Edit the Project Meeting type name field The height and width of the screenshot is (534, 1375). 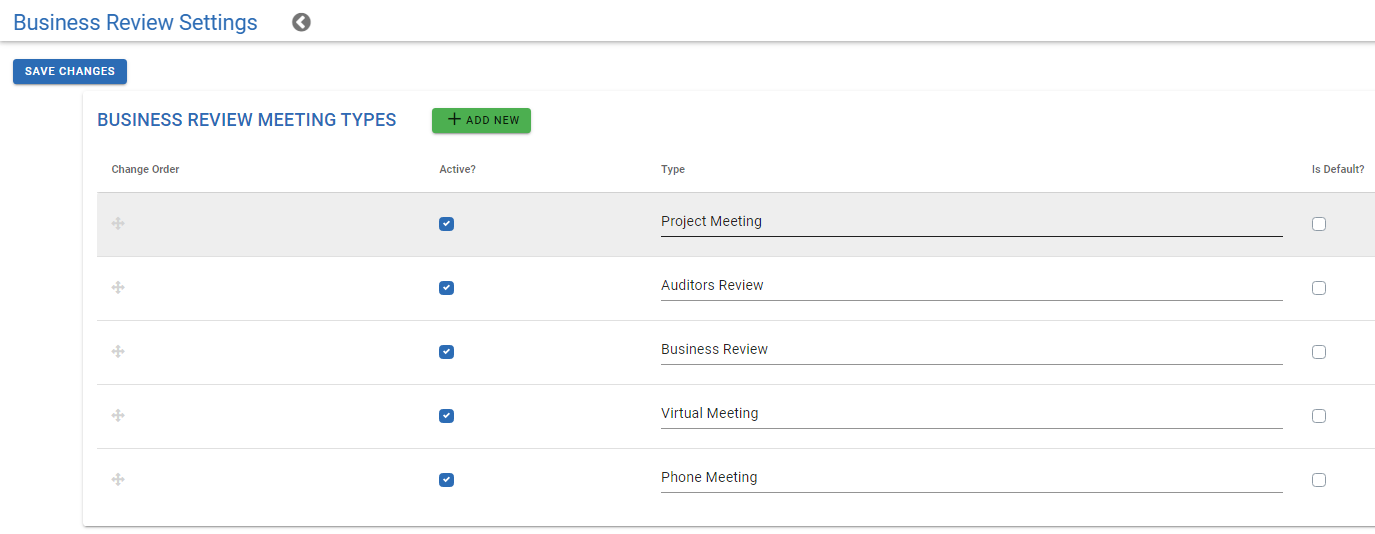point(970,222)
